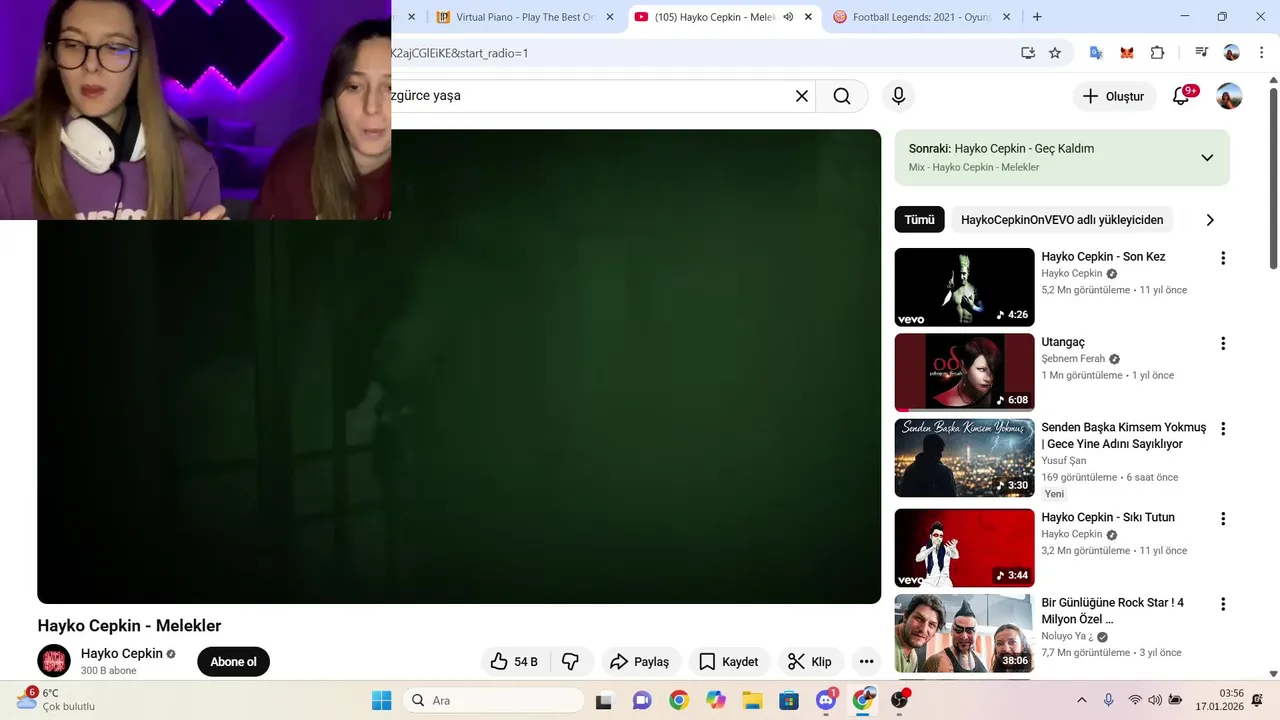Open the Google Translate extension
The width and height of the screenshot is (1280, 720).
pyautogui.click(x=1096, y=53)
